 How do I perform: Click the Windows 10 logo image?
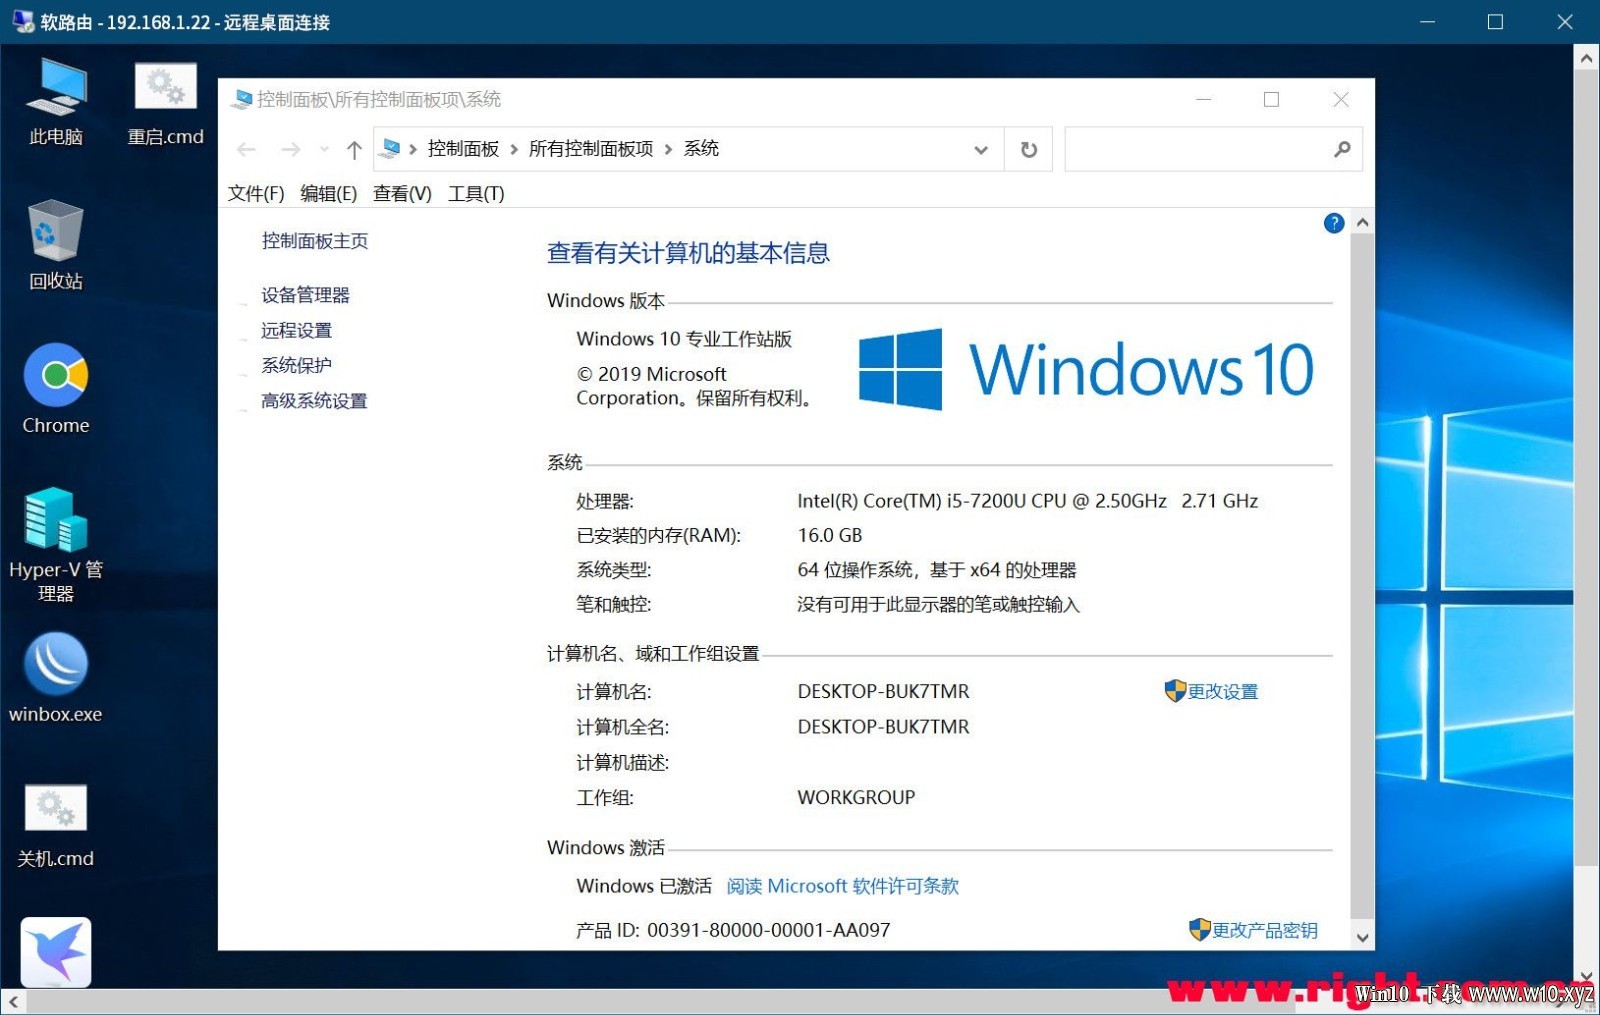[x=1086, y=369]
